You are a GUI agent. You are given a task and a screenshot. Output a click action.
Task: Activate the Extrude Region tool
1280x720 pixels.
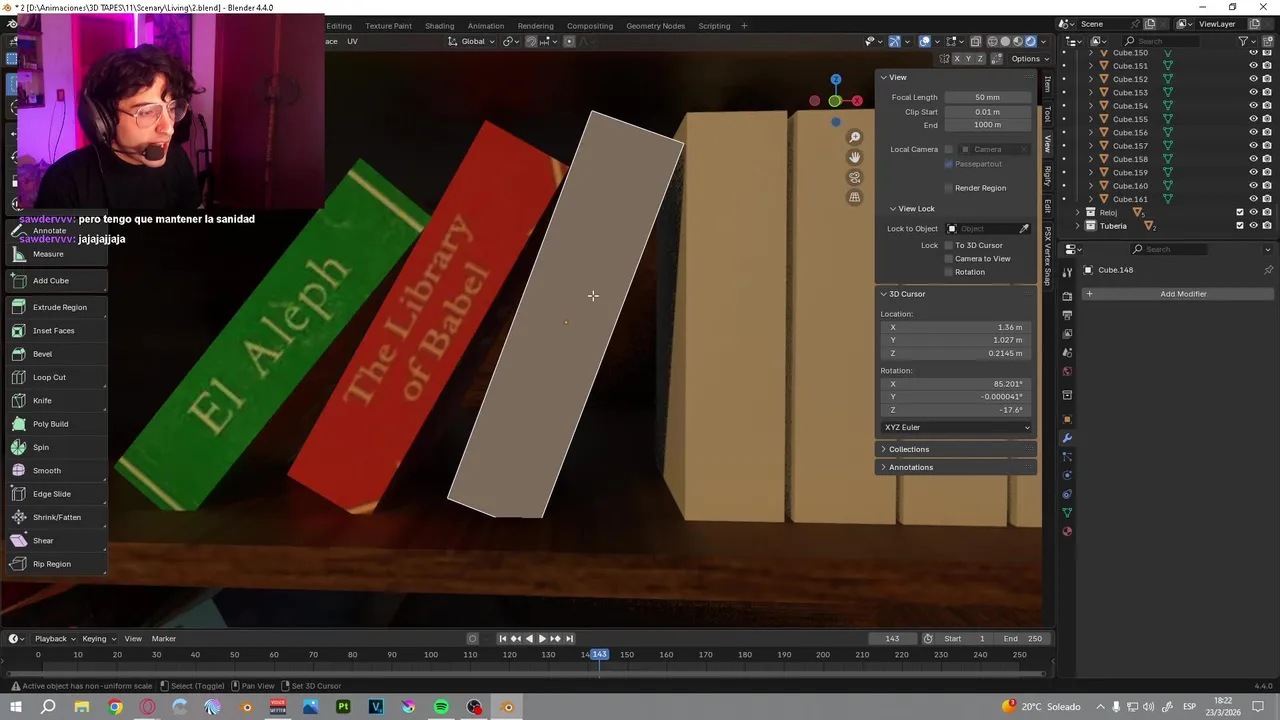pyautogui.click(x=55, y=307)
